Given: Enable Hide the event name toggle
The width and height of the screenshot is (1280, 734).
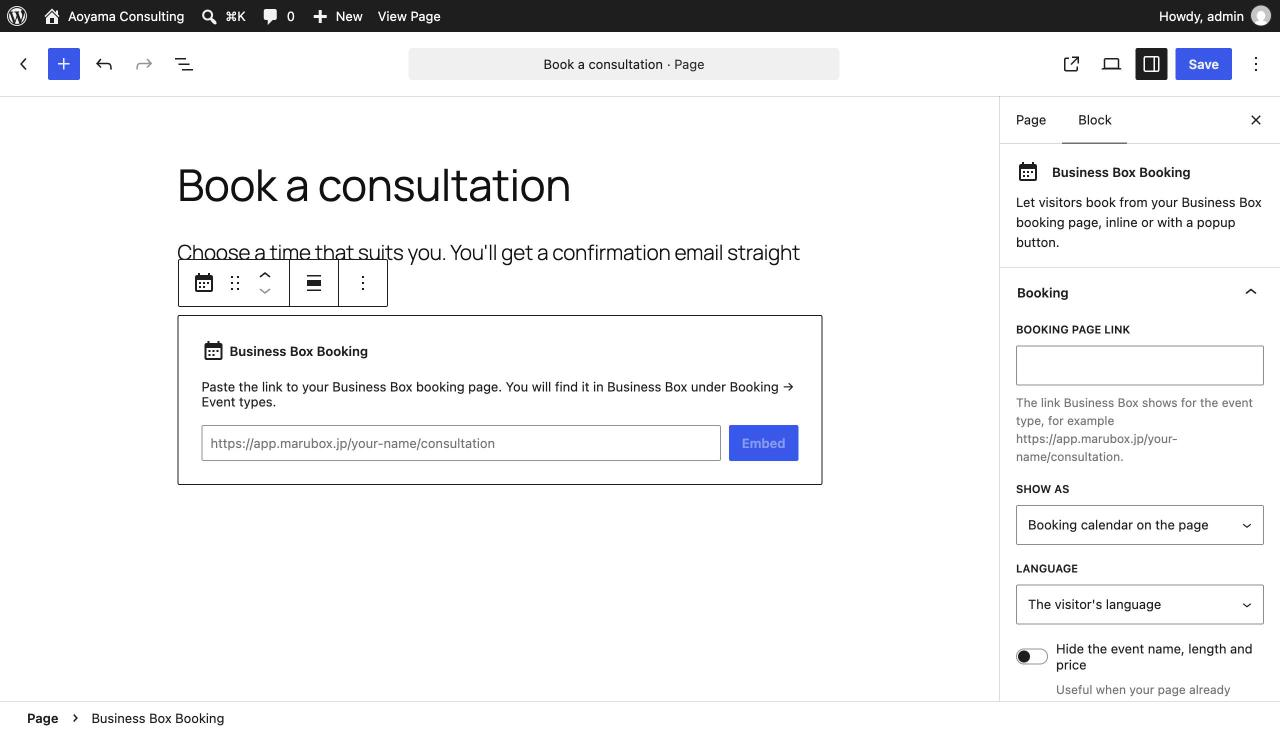Looking at the screenshot, I should tap(1032, 657).
